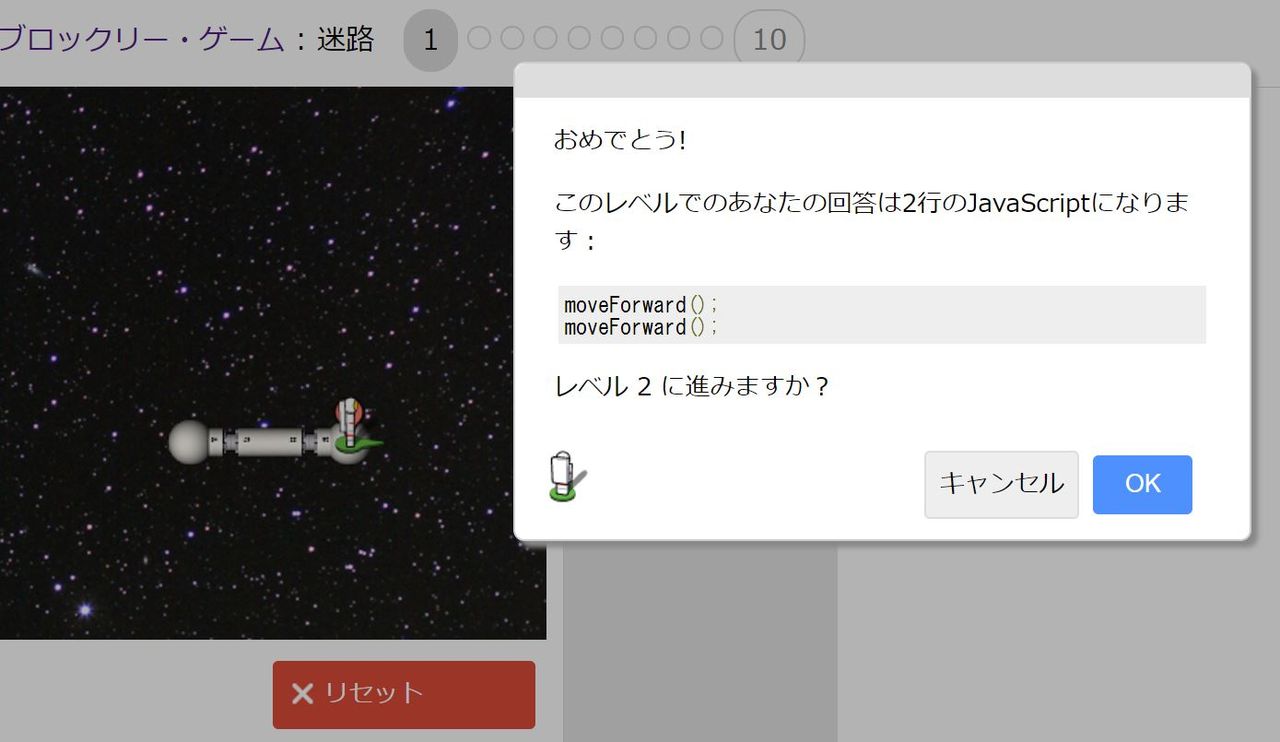
Task: Select the level 2 small circle
Action: [479, 38]
